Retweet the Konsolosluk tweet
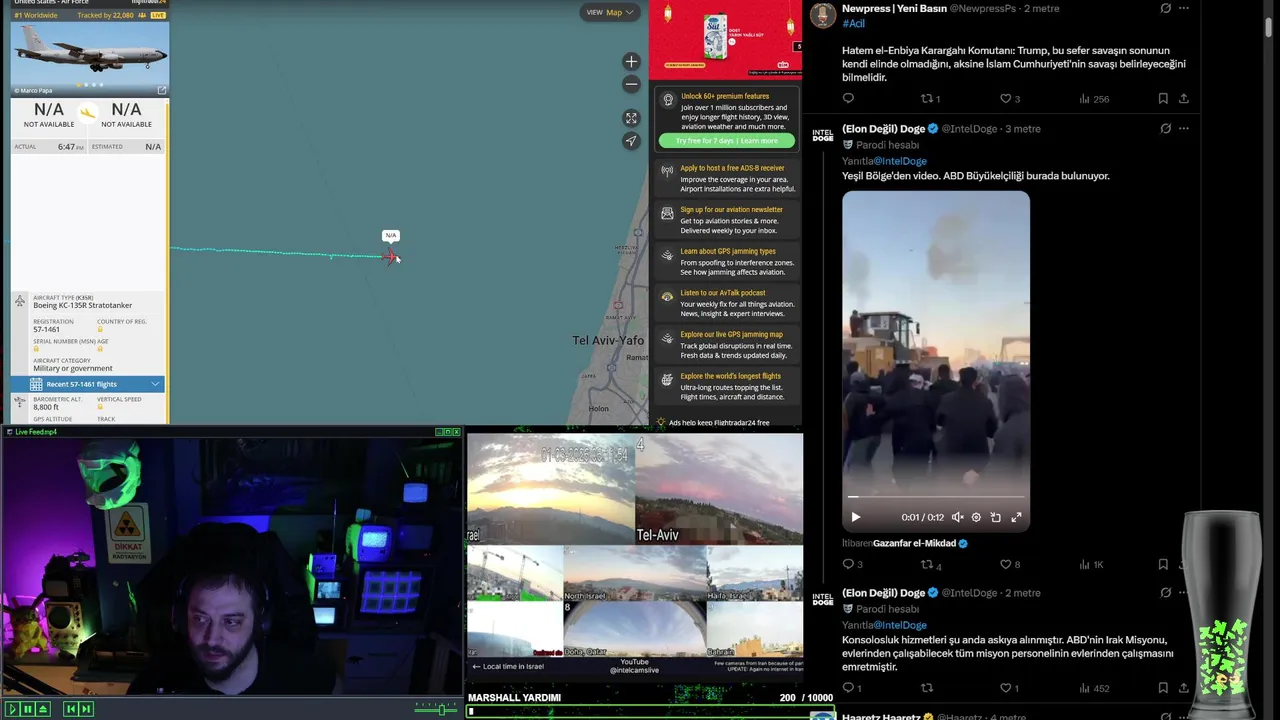1280x720 pixels. pos(926,688)
